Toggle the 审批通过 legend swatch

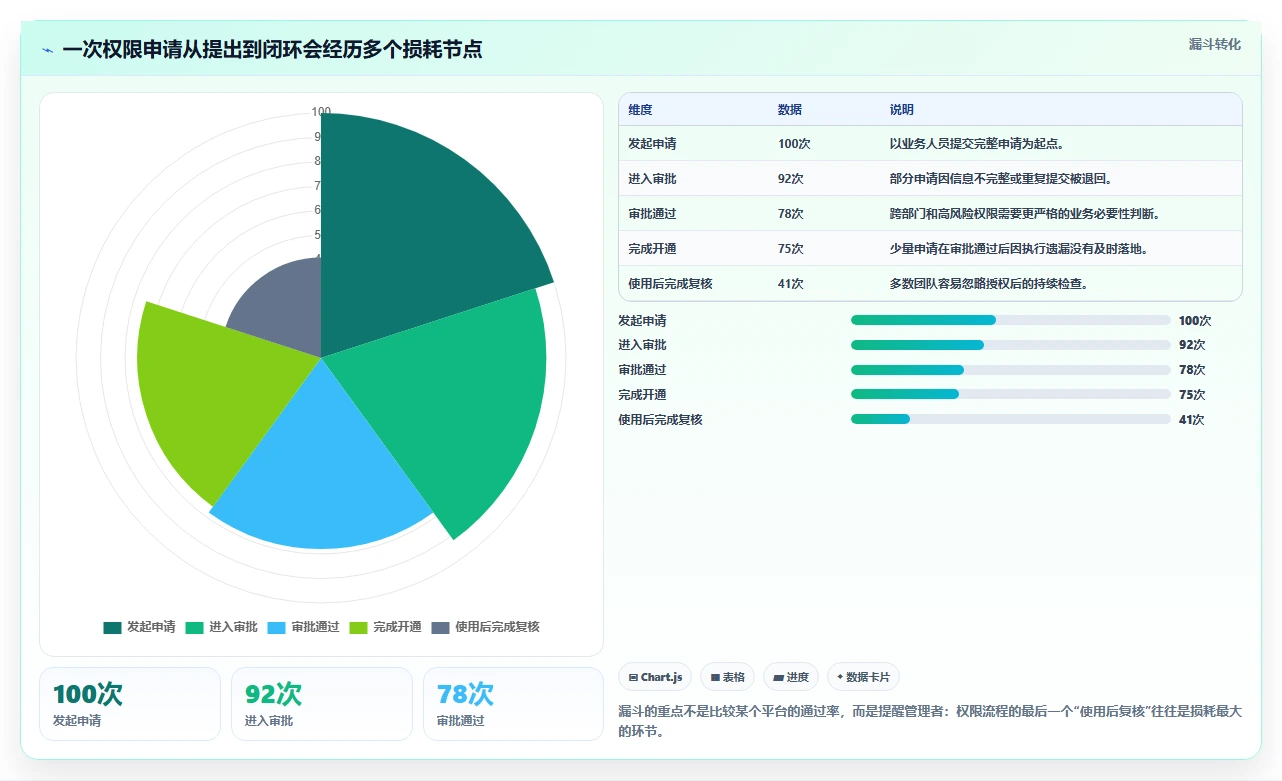pyautogui.click(x=276, y=627)
